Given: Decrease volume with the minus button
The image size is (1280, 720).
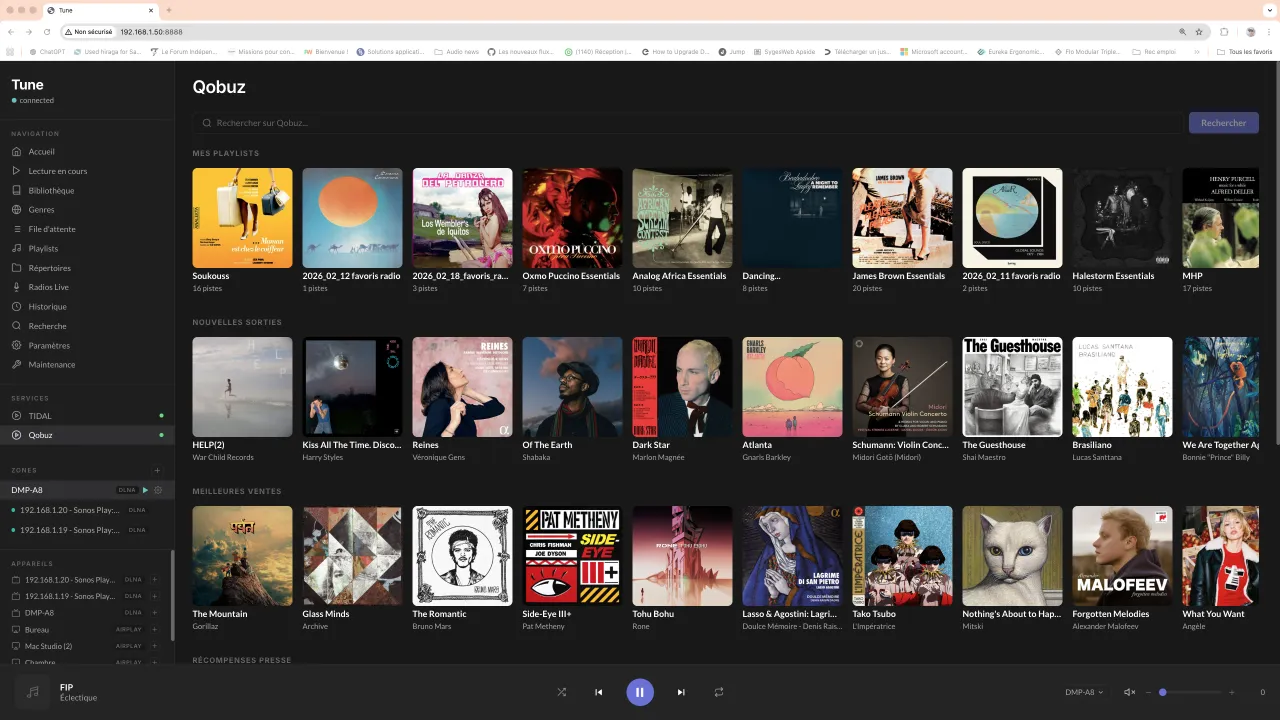Looking at the screenshot, I should point(1148,692).
